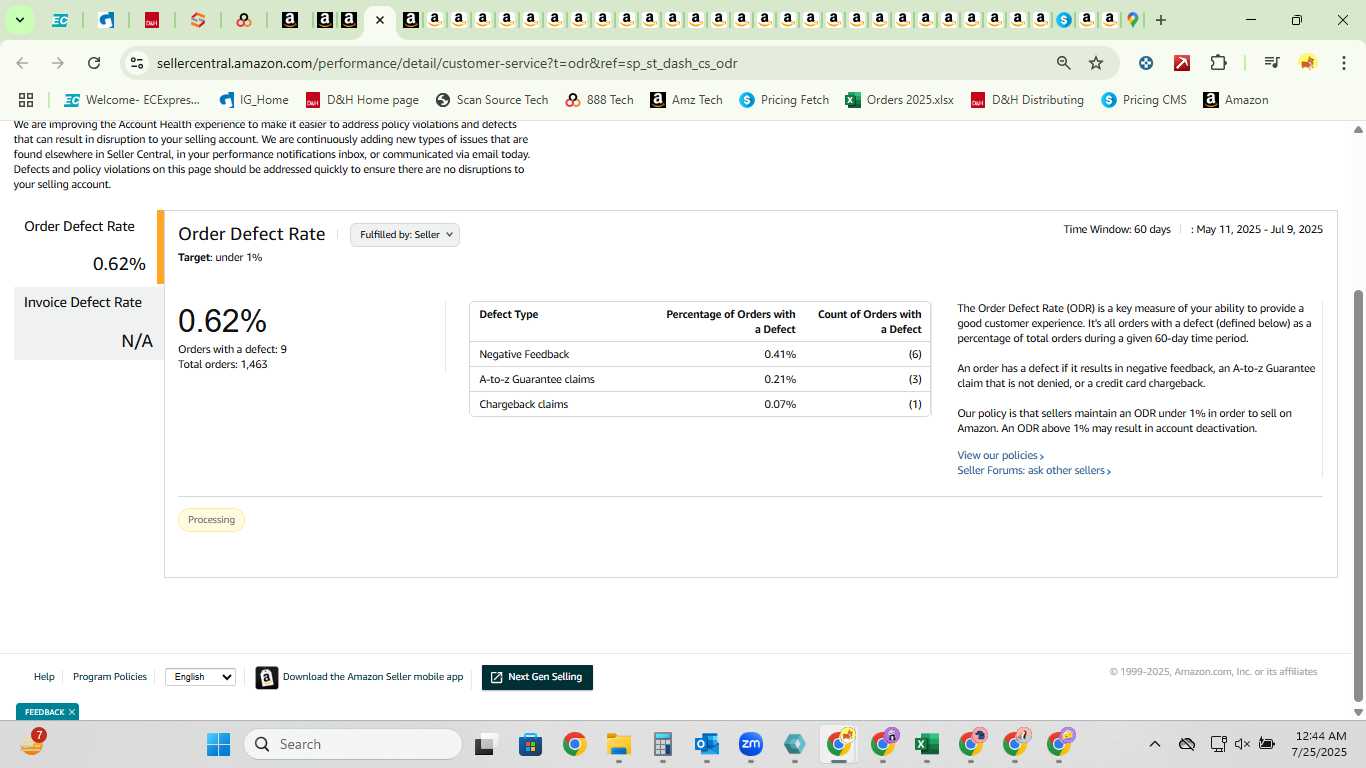View site information icon in address bar
Image resolution: width=1366 pixels, height=768 pixels.
137,63
